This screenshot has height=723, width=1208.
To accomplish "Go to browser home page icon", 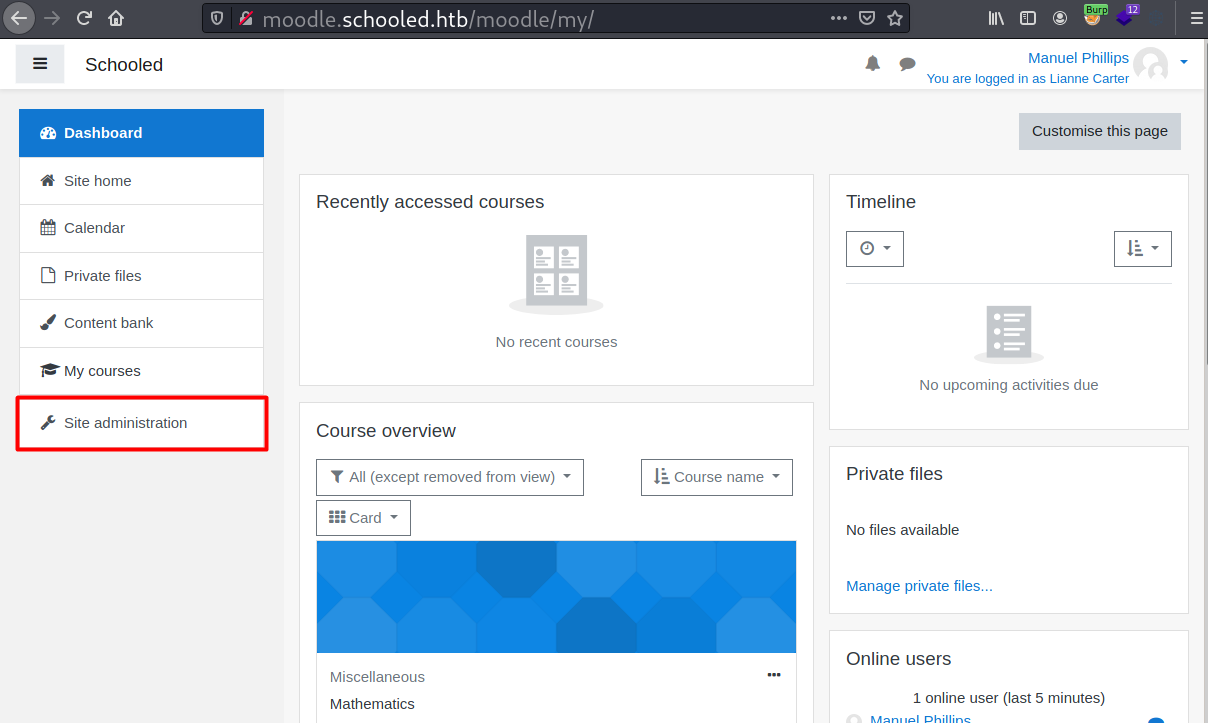I will click(x=116, y=18).
